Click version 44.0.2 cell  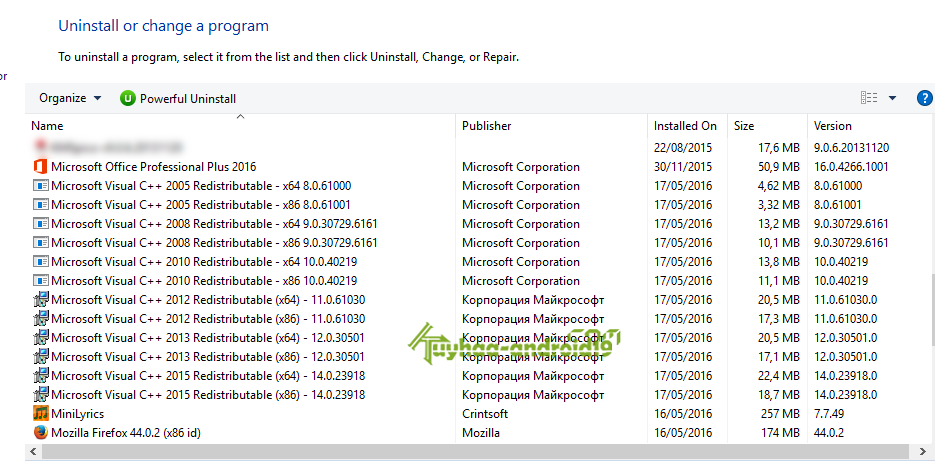click(829, 433)
